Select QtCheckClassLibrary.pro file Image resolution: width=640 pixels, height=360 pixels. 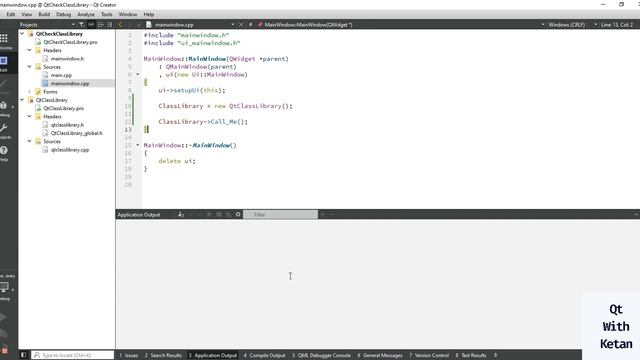click(x=70, y=42)
